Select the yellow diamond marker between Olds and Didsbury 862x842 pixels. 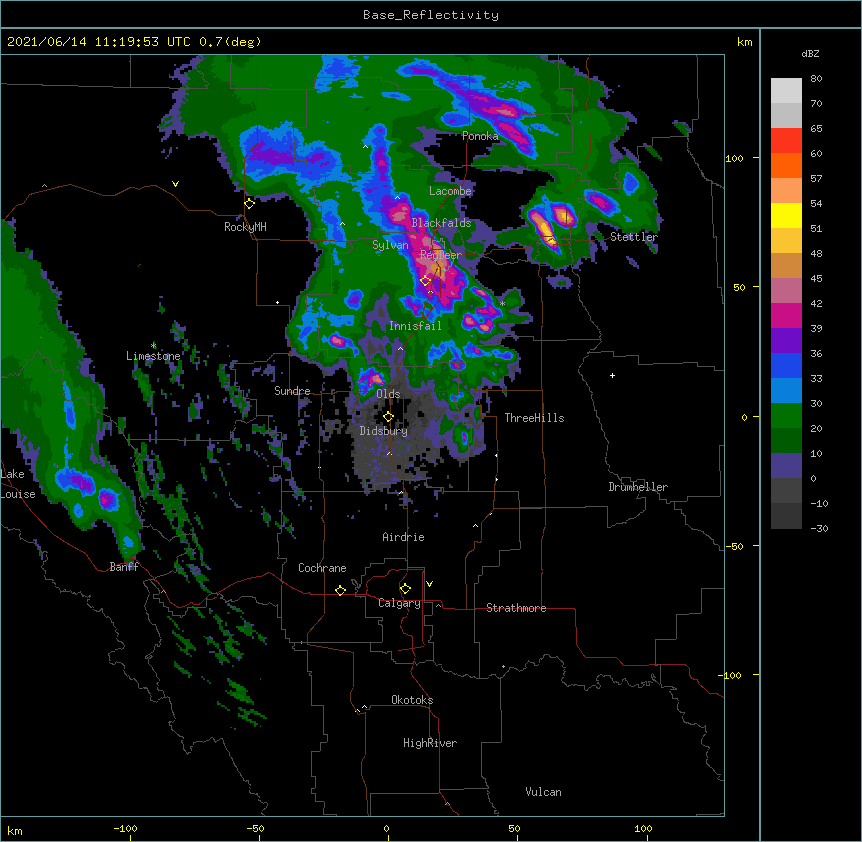[388, 417]
